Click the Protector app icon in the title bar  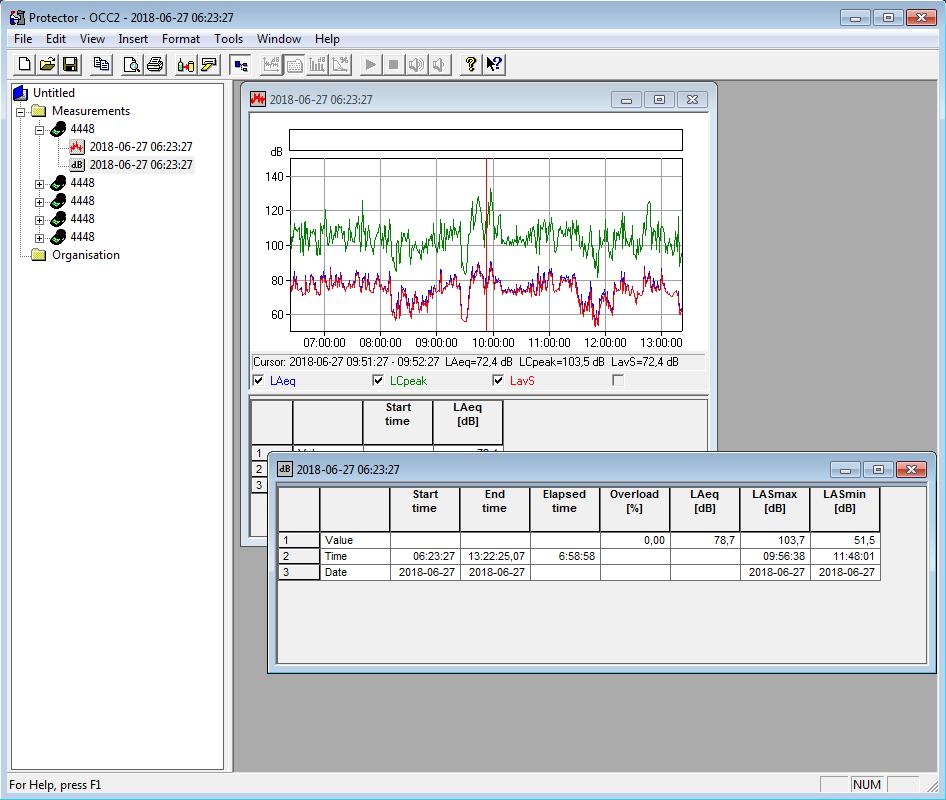coord(17,17)
